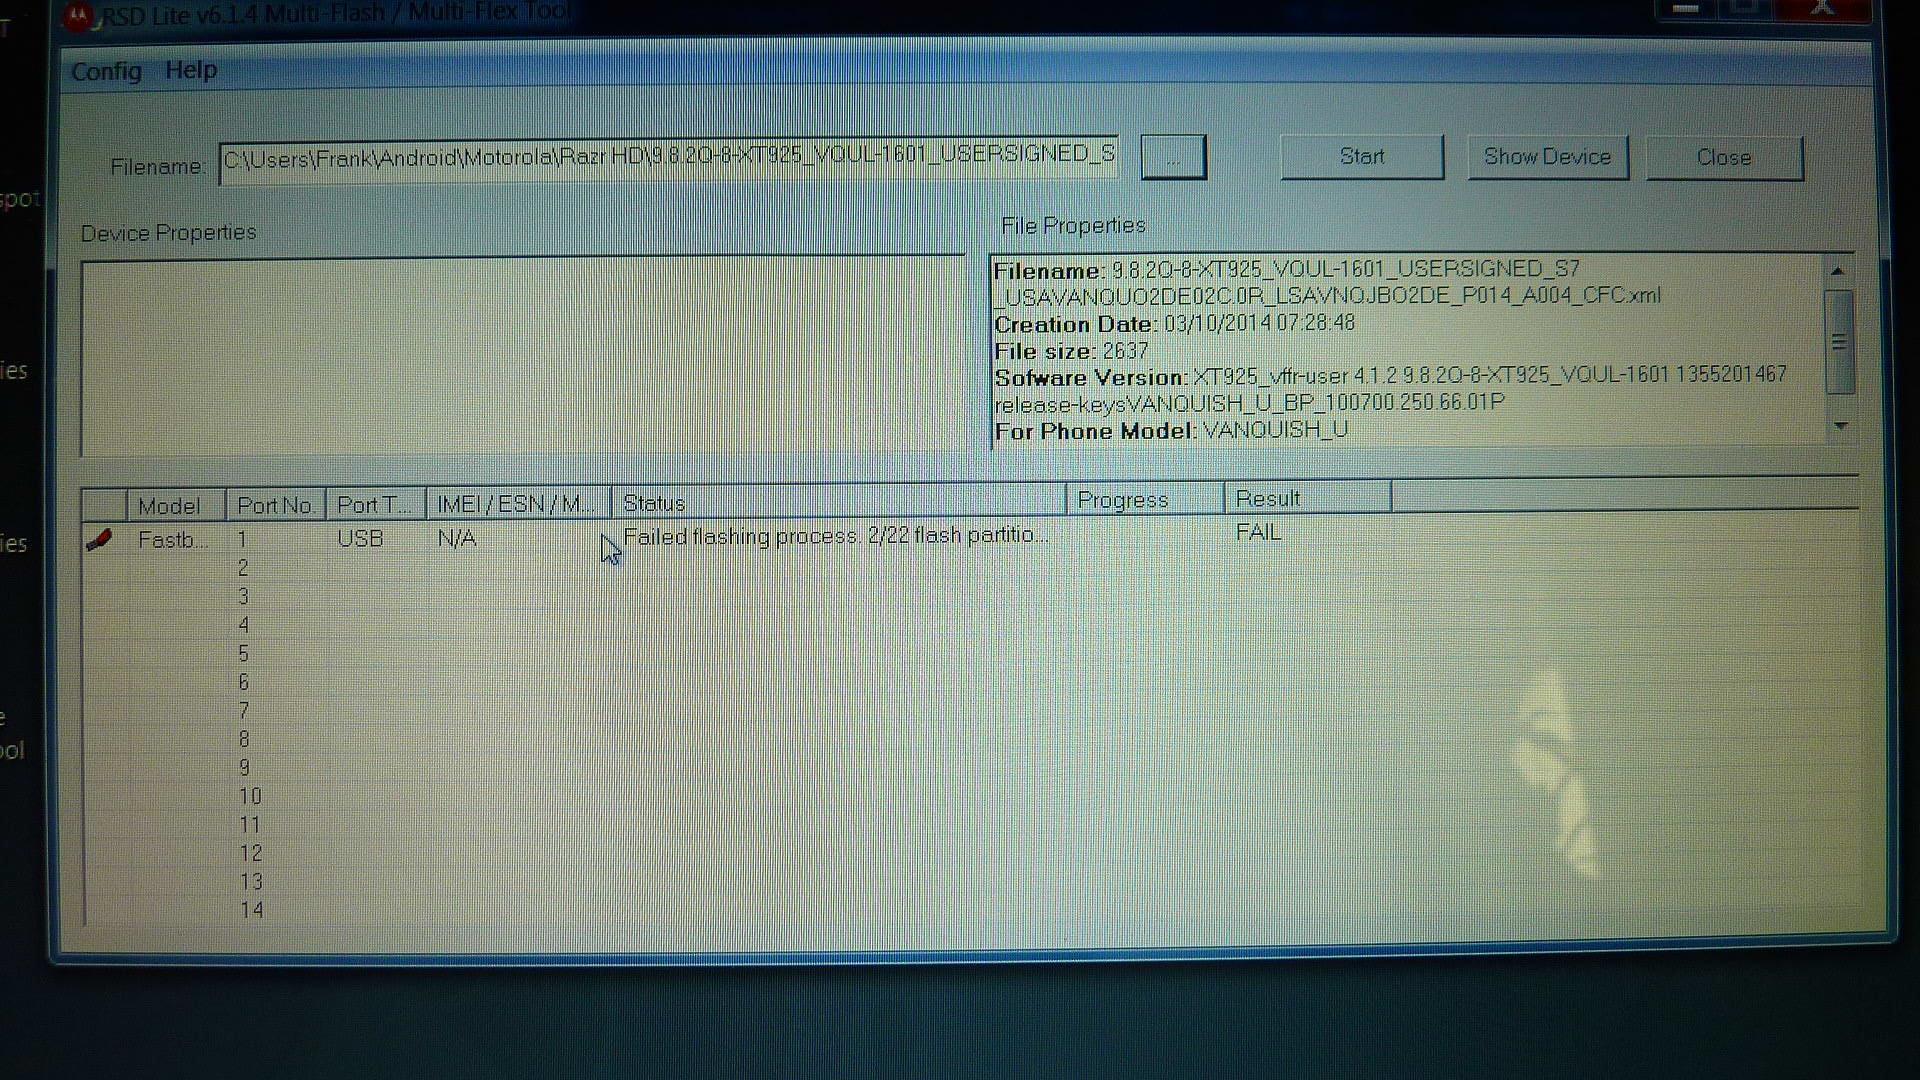This screenshot has height=1080, width=1920.
Task: Click the Motorola logo in title bar
Action: 78,14
